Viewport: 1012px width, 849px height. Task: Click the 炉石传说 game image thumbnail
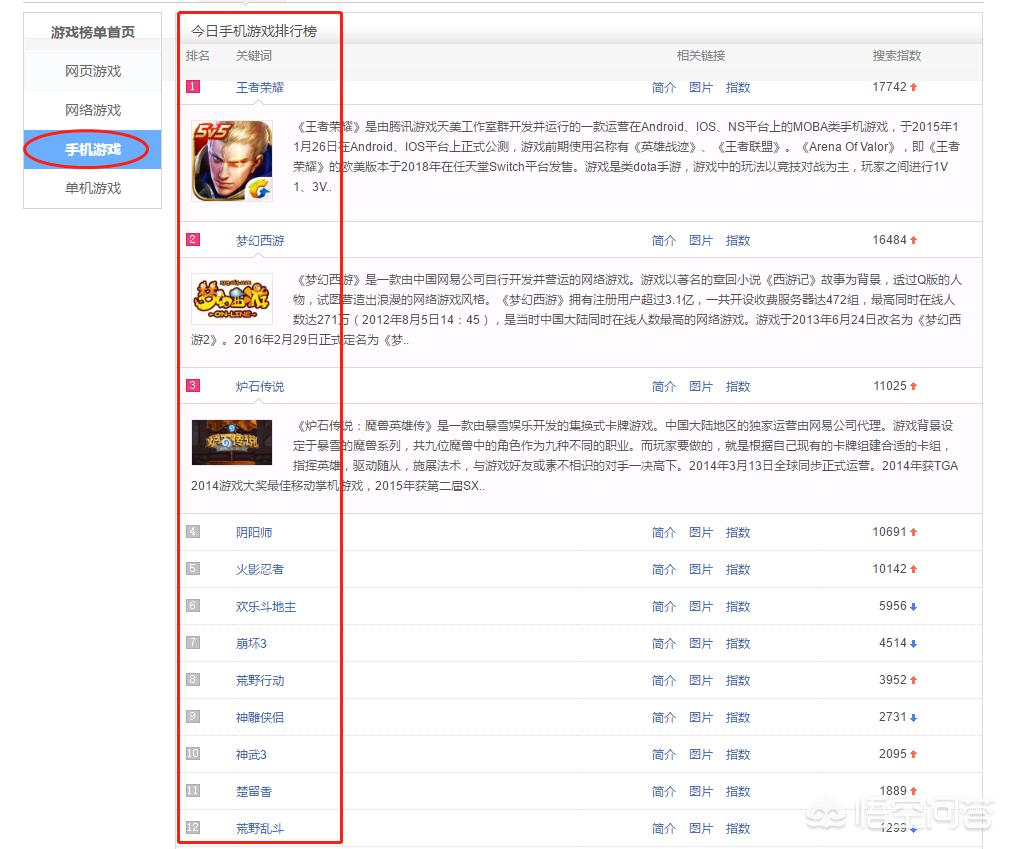coord(232,442)
